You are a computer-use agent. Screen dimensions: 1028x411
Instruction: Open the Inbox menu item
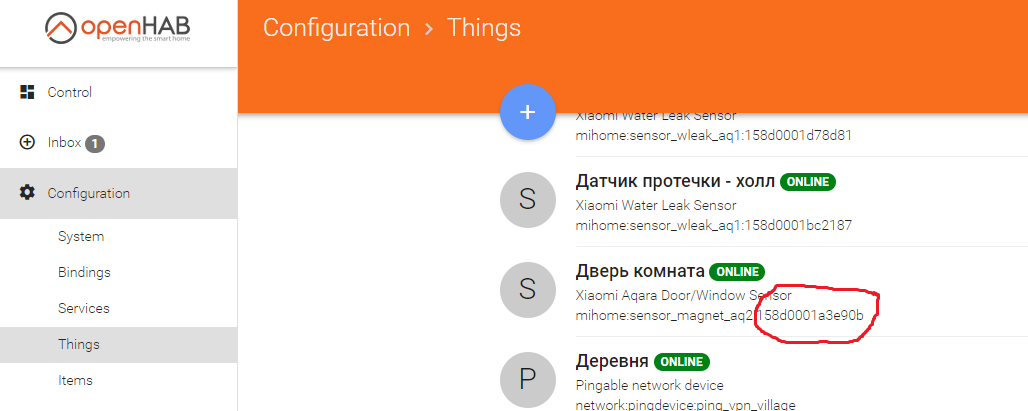(x=64, y=143)
